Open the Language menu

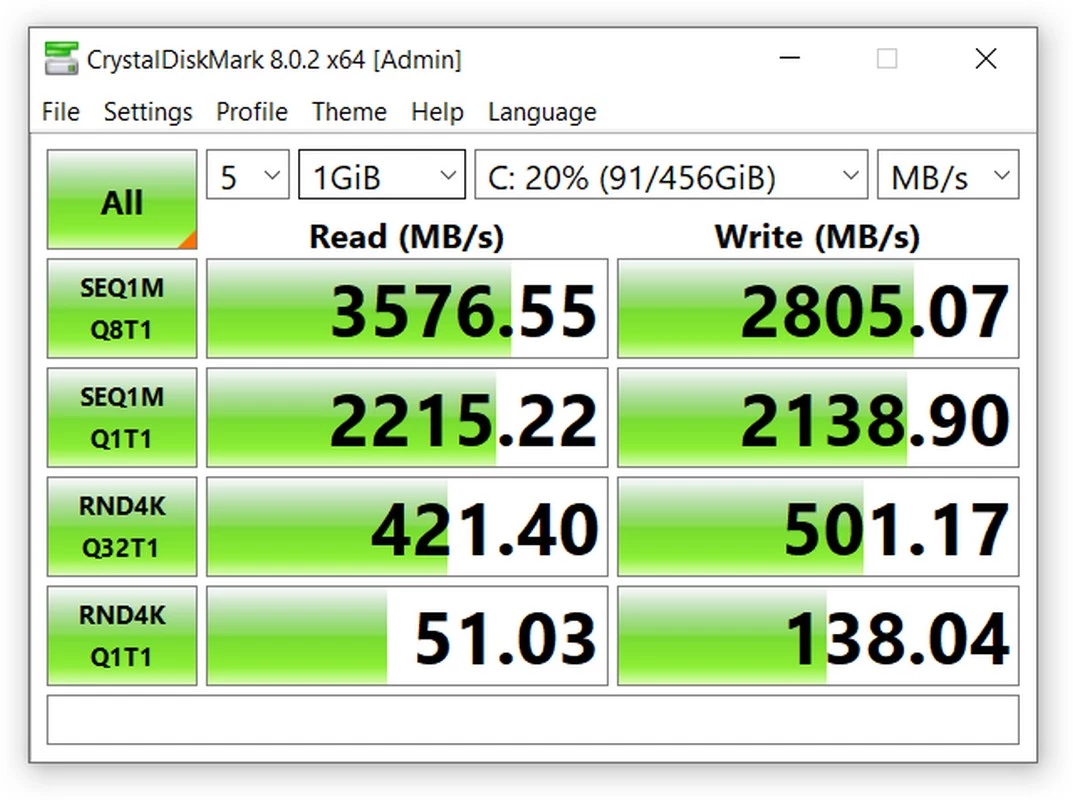(542, 112)
